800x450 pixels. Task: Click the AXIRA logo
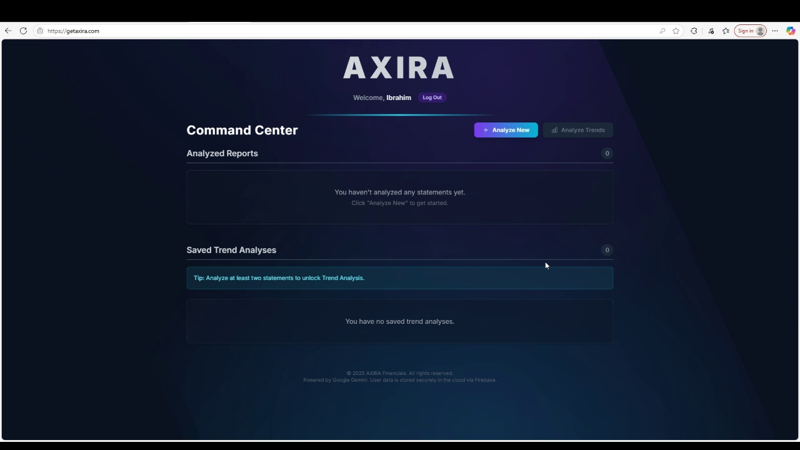pyautogui.click(x=399, y=68)
